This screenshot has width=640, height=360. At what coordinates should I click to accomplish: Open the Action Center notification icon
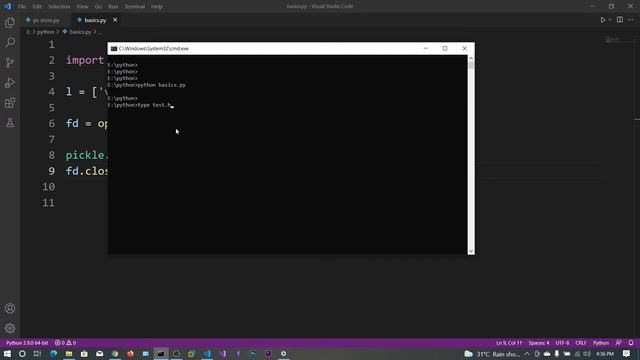627,353
